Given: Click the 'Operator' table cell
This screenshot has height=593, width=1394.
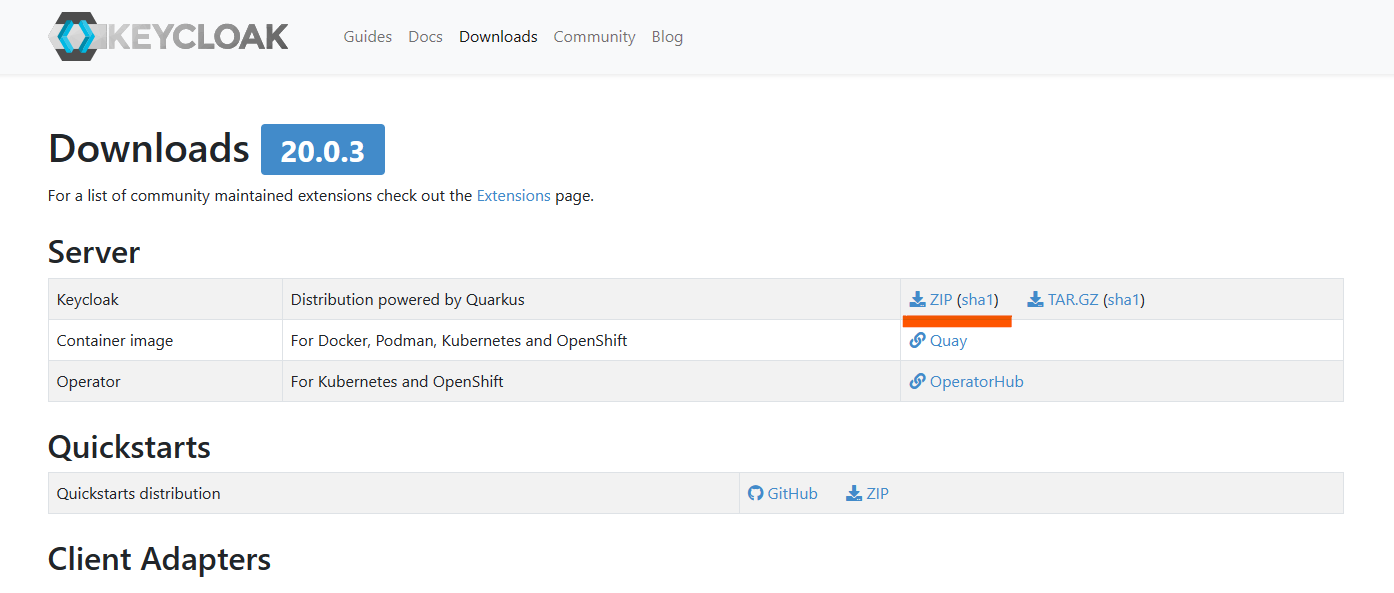Looking at the screenshot, I should tap(165, 381).
